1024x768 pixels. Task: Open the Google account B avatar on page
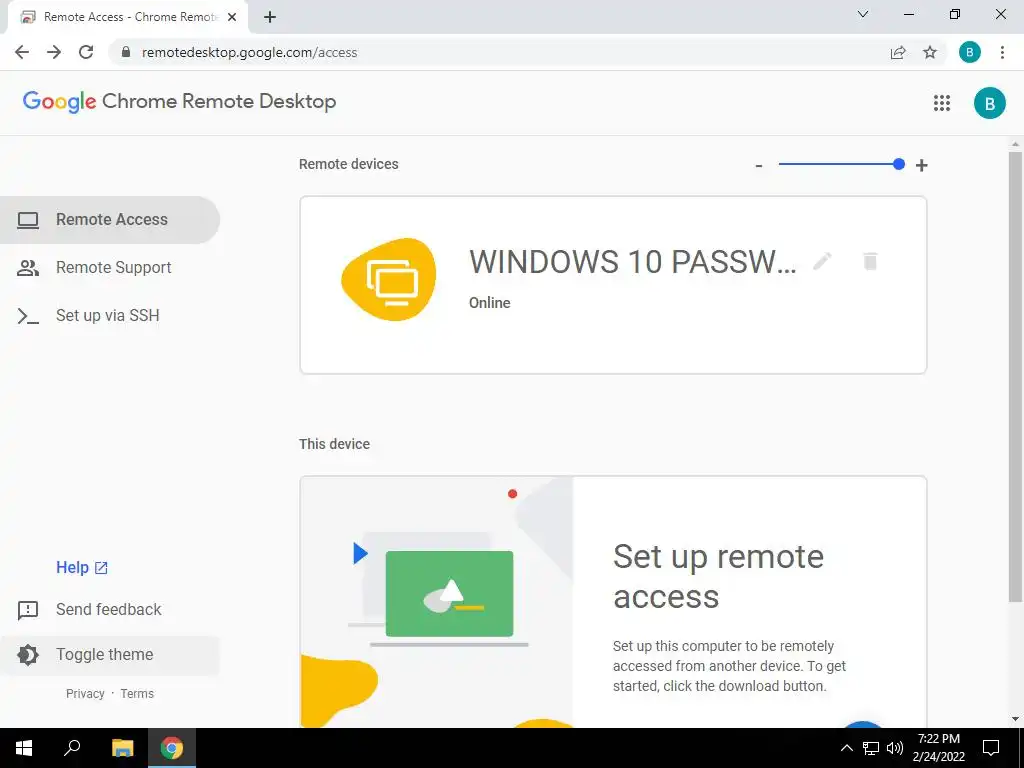pyautogui.click(x=989, y=103)
